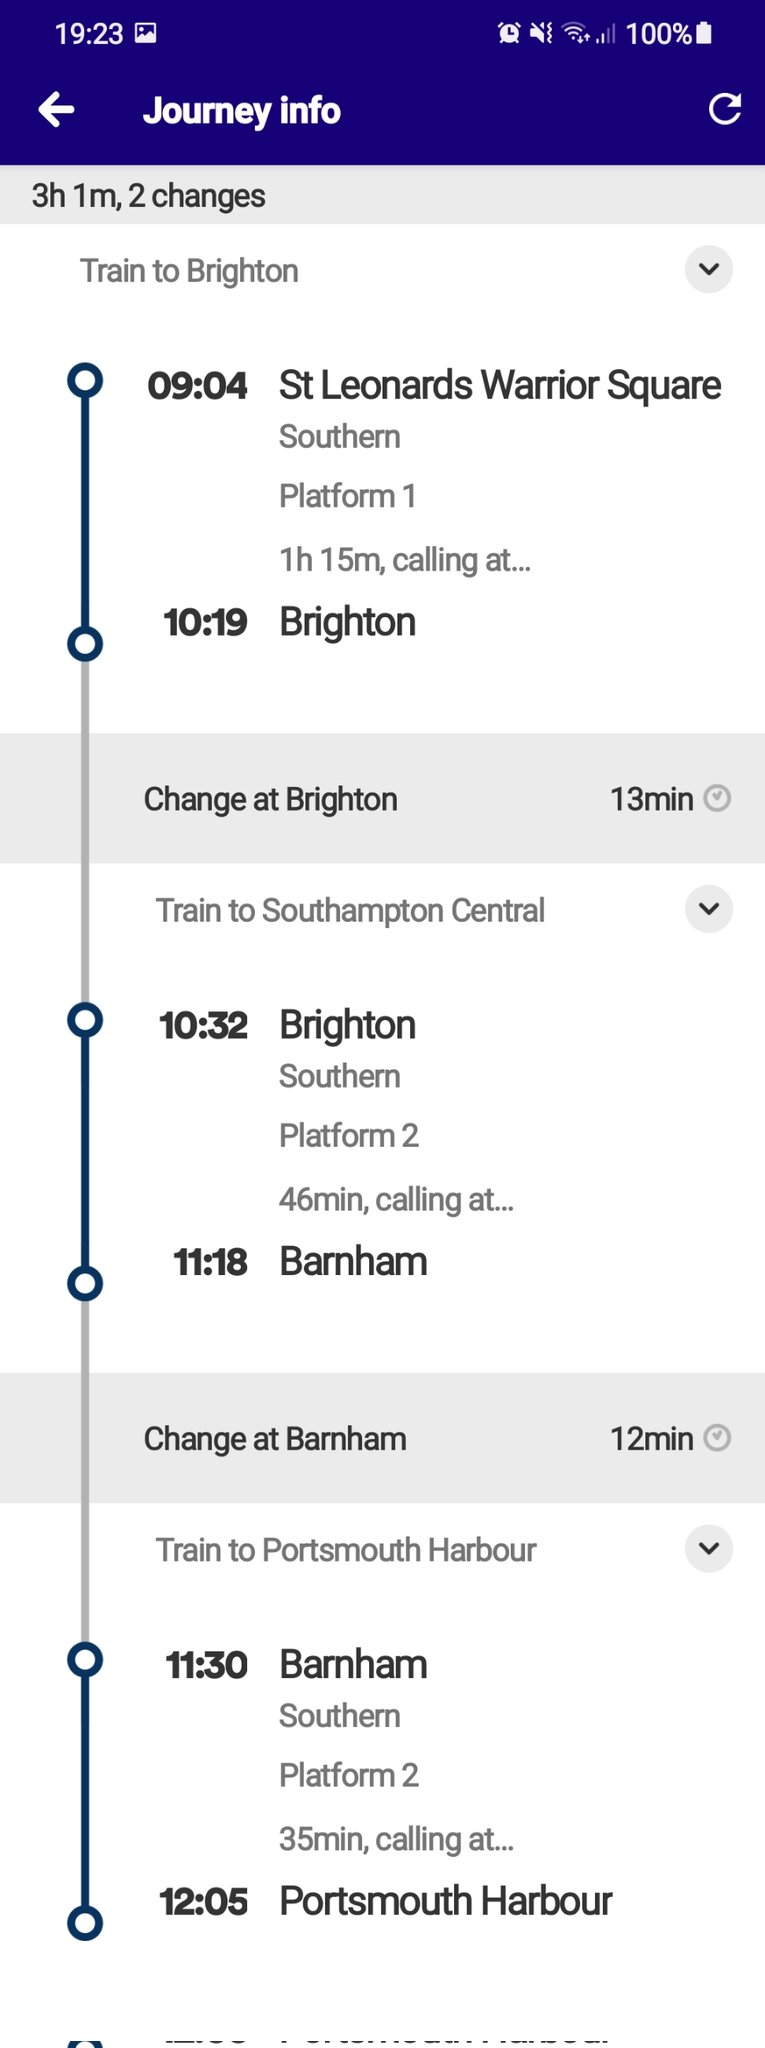Viewport: 765px width, 2048px height.
Task: Tap the image notification icon
Action: point(146,34)
